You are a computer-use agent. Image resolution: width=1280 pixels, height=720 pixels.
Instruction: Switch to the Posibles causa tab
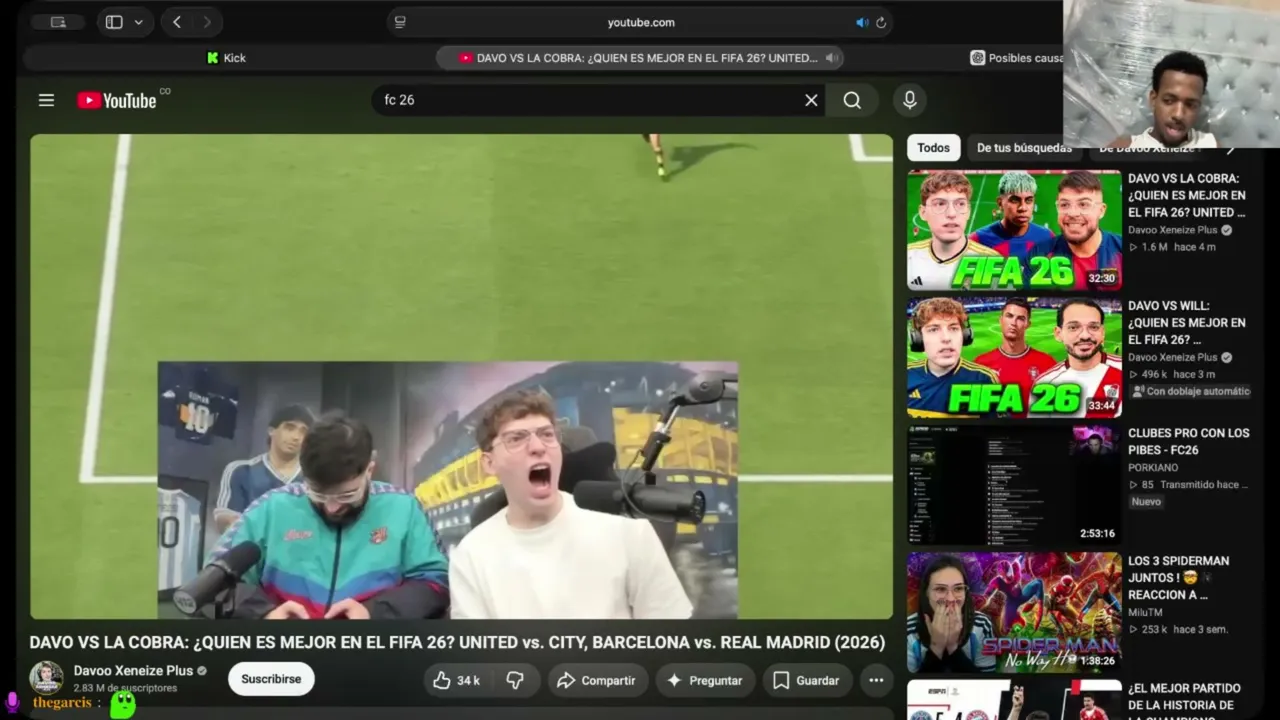coord(1016,58)
